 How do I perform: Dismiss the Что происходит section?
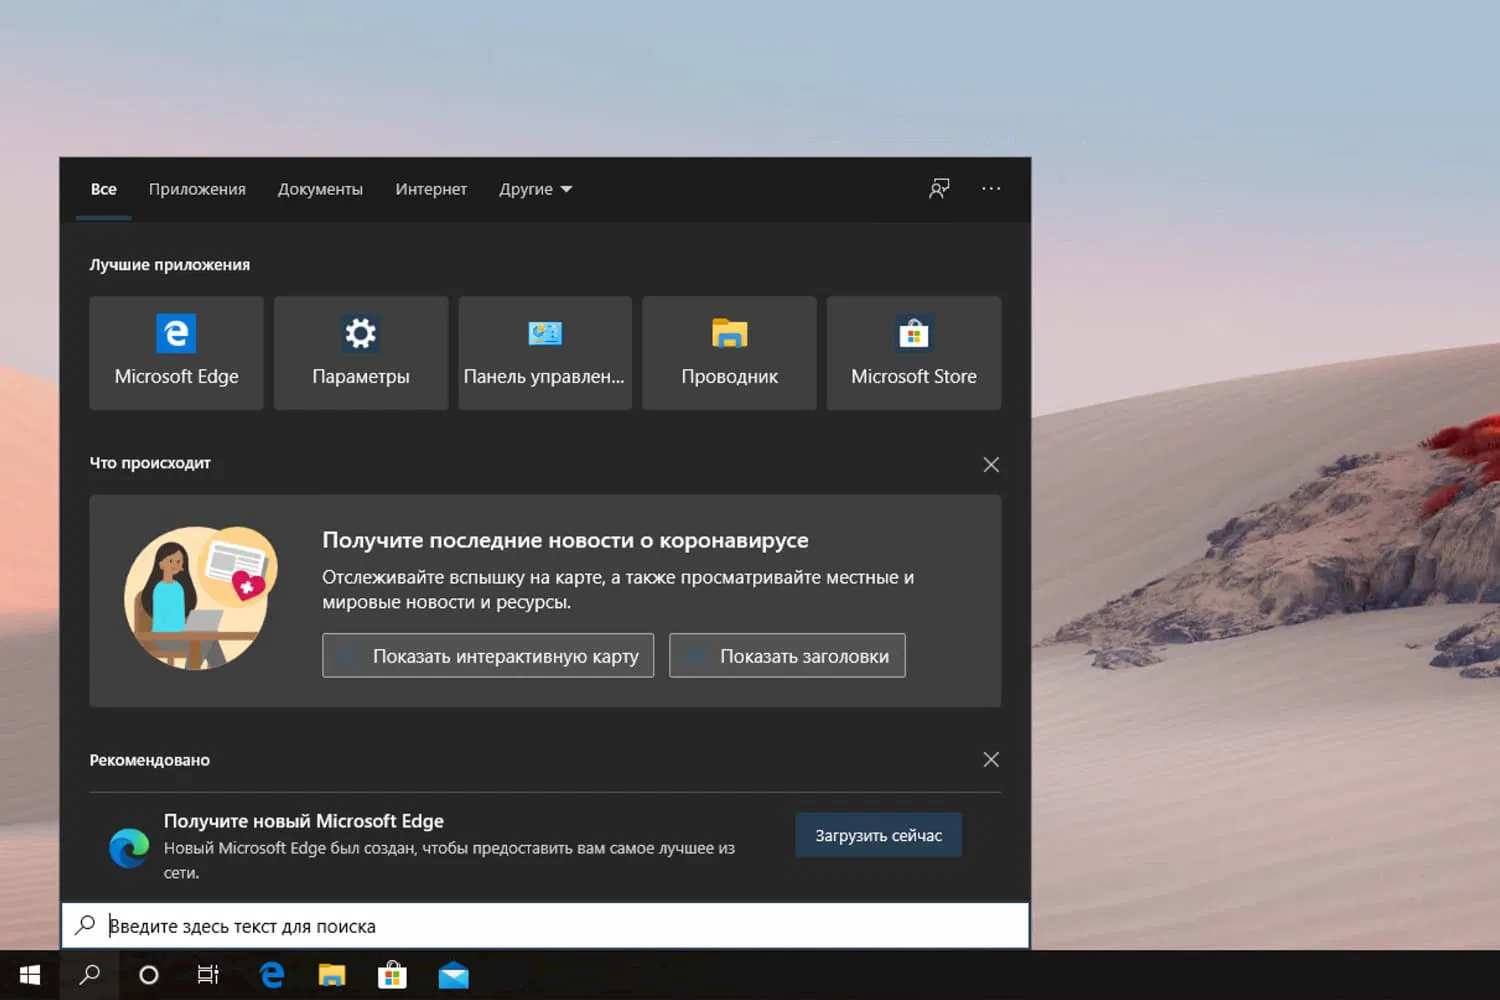click(x=991, y=464)
